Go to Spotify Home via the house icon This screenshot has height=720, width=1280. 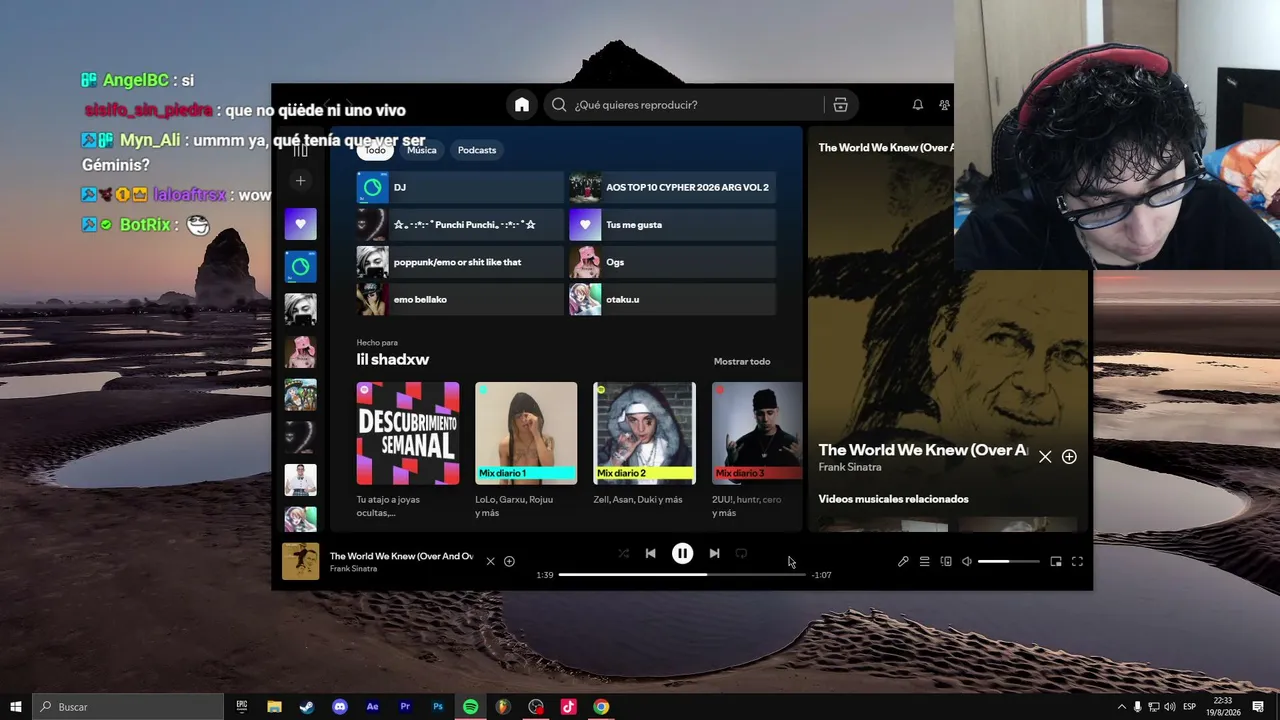(522, 105)
